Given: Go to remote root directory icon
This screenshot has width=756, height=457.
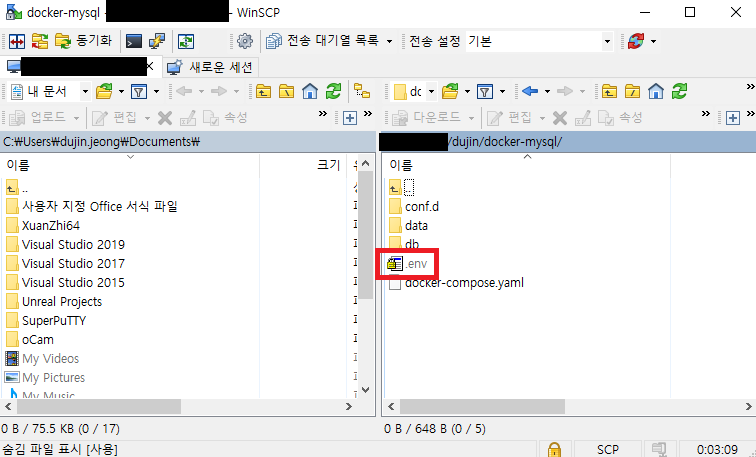Looking at the screenshot, I should pos(633,91).
